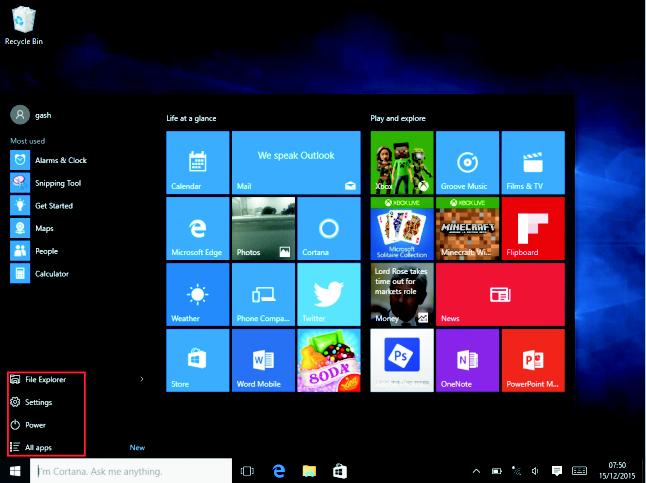Open the Groove Music tile
646x483 pixels.
tap(468, 162)
